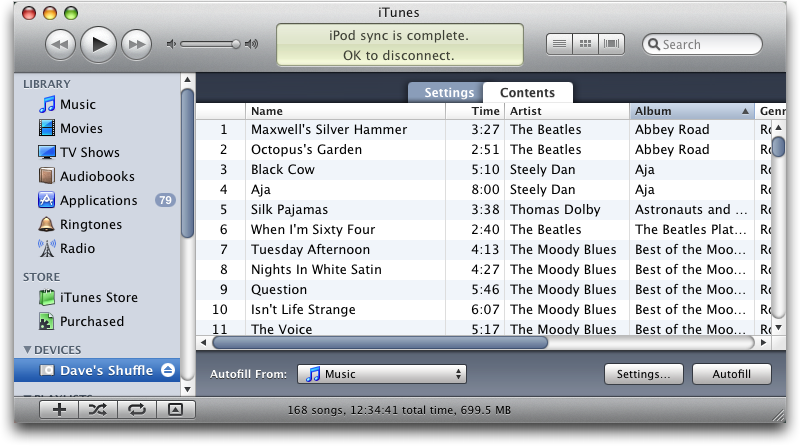Viewport: 800px width, 446px height.
Task: Select song When I'm Sixty Four
Action: [x=313, y=230]
